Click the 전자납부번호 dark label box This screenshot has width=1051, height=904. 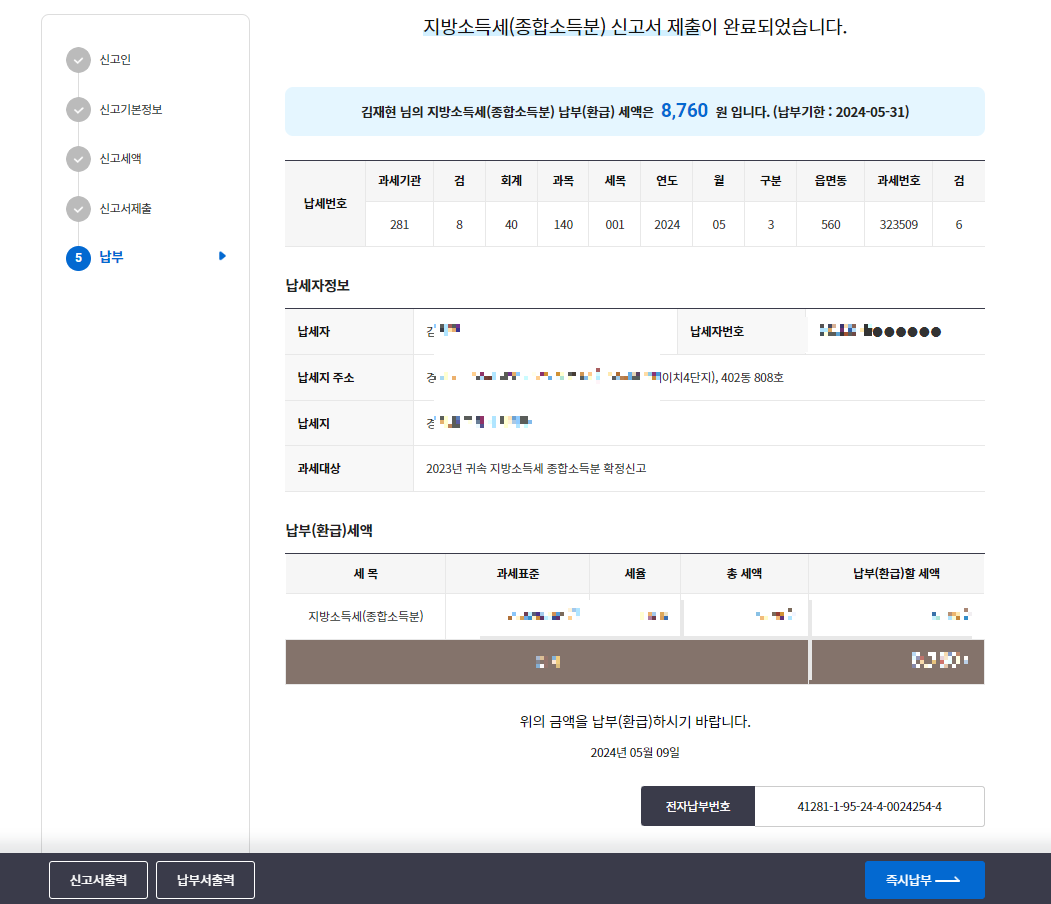(x=697, y=806)
